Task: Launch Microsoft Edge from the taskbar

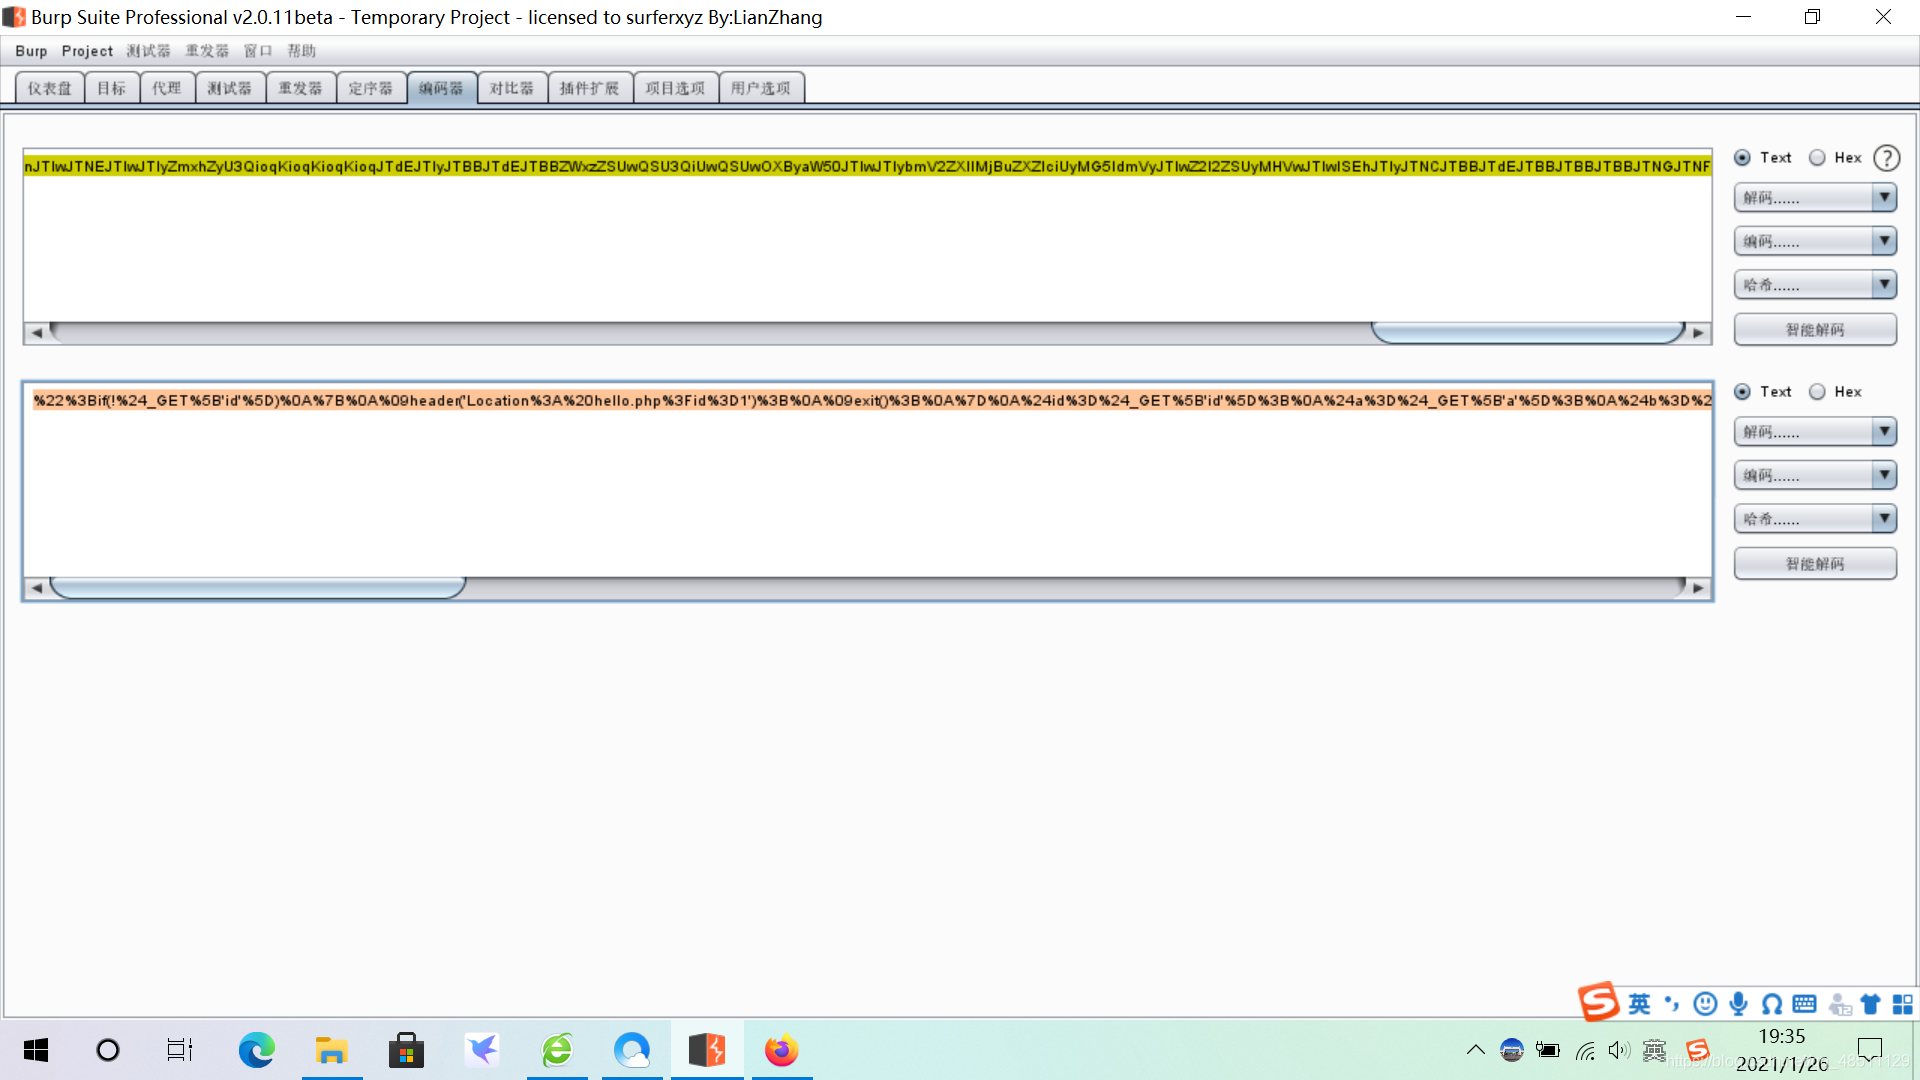Action: coord(256,1050)
